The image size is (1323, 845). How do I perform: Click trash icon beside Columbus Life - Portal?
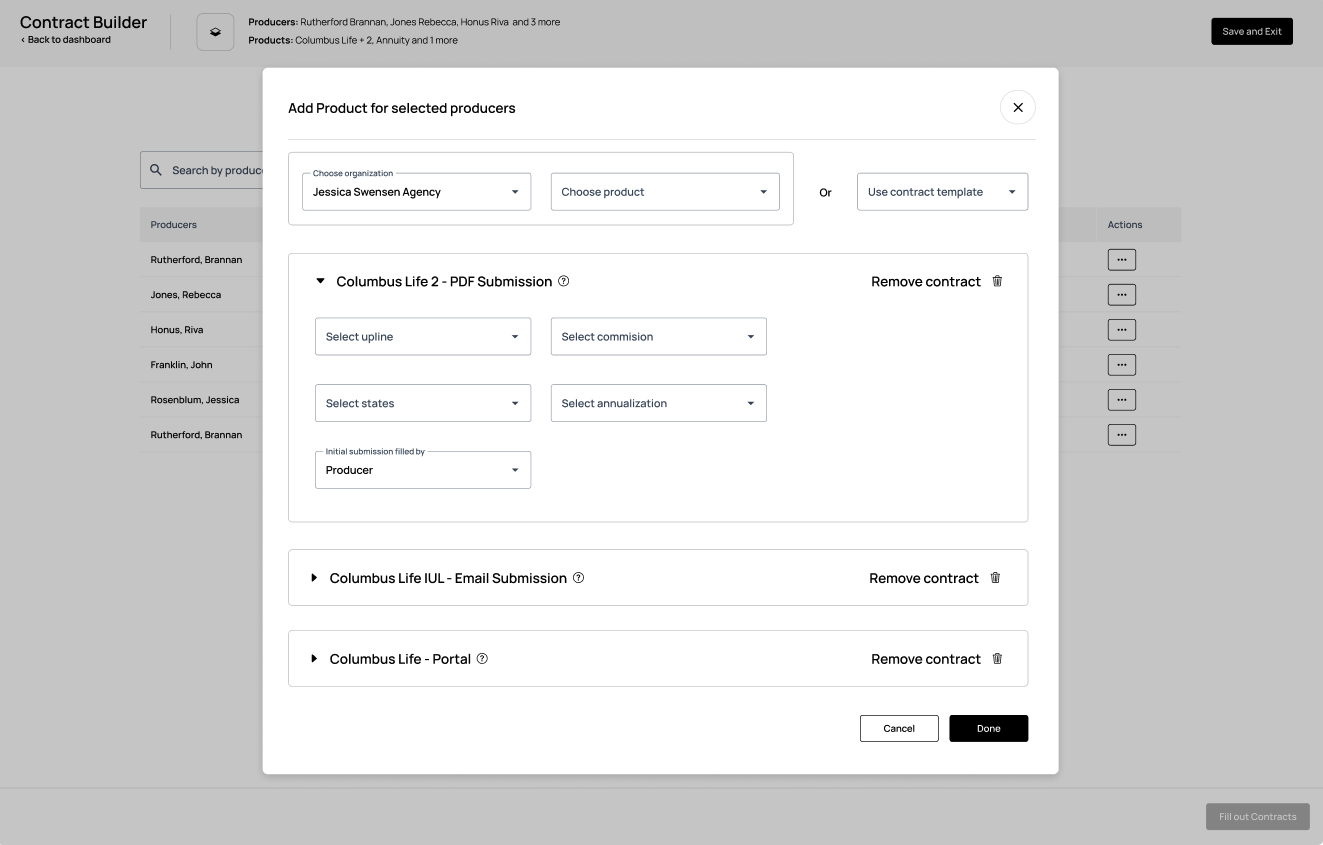tap(997, 659)
